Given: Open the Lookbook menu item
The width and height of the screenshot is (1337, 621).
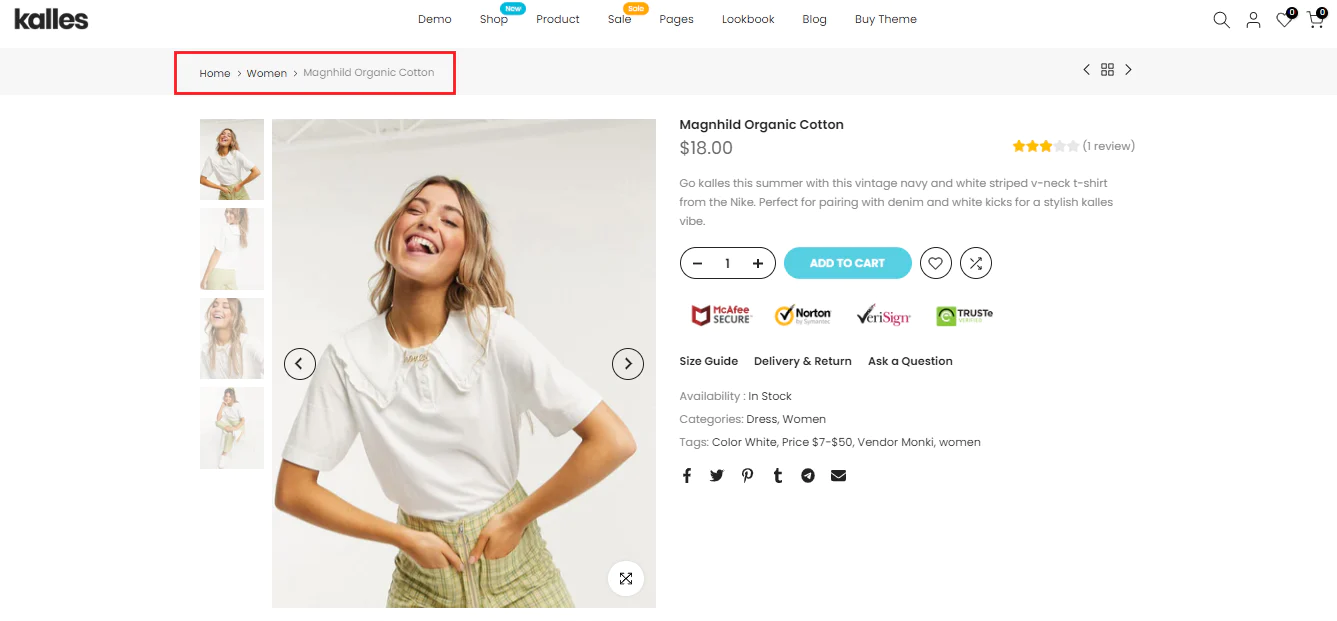Looking at the screenshot, I should click(x=747, y=19).
